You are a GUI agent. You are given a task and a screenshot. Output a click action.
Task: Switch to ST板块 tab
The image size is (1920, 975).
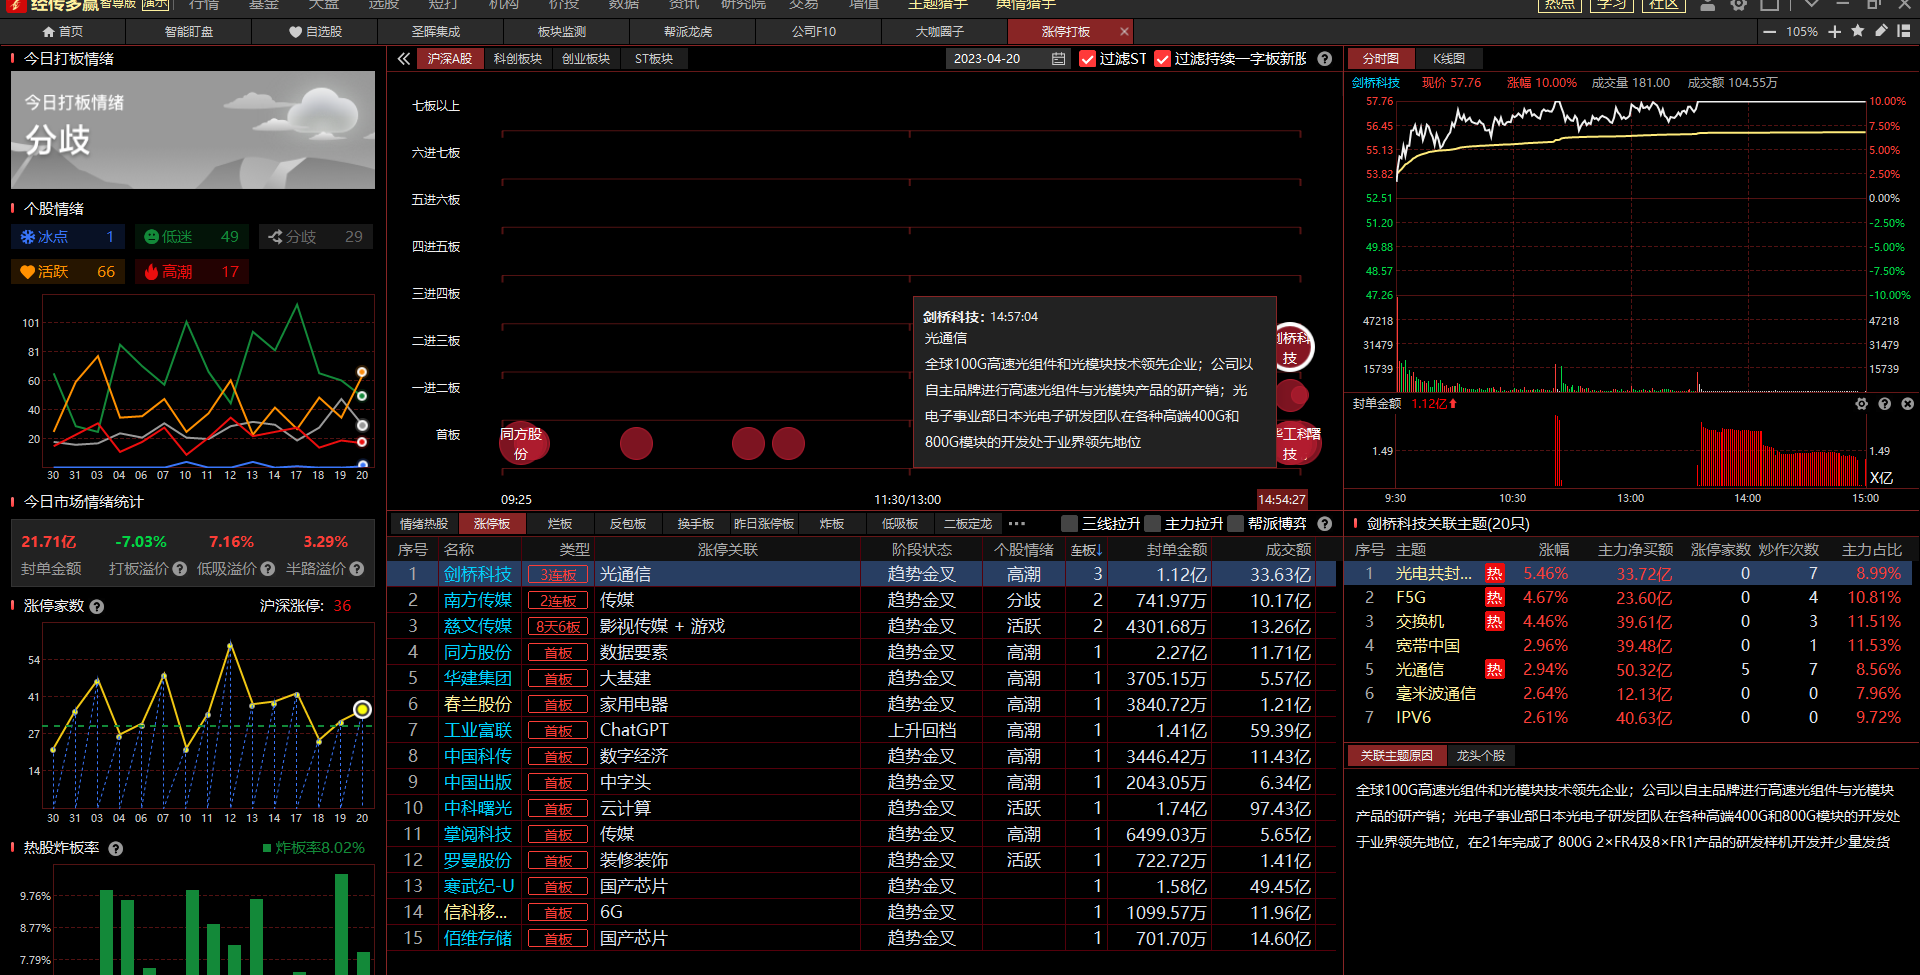654,59
